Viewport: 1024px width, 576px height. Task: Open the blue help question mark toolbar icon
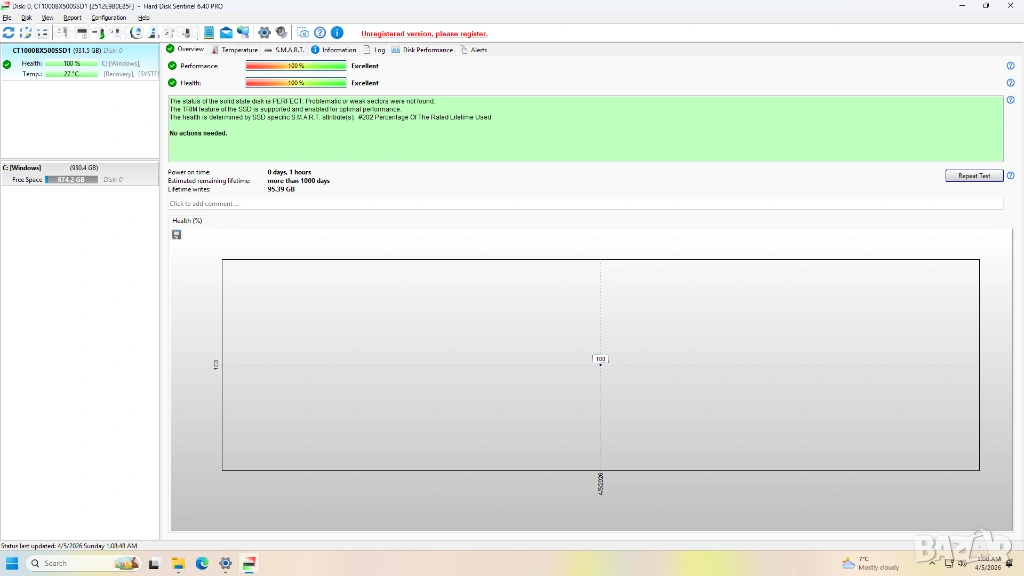[x=320, y=33]
